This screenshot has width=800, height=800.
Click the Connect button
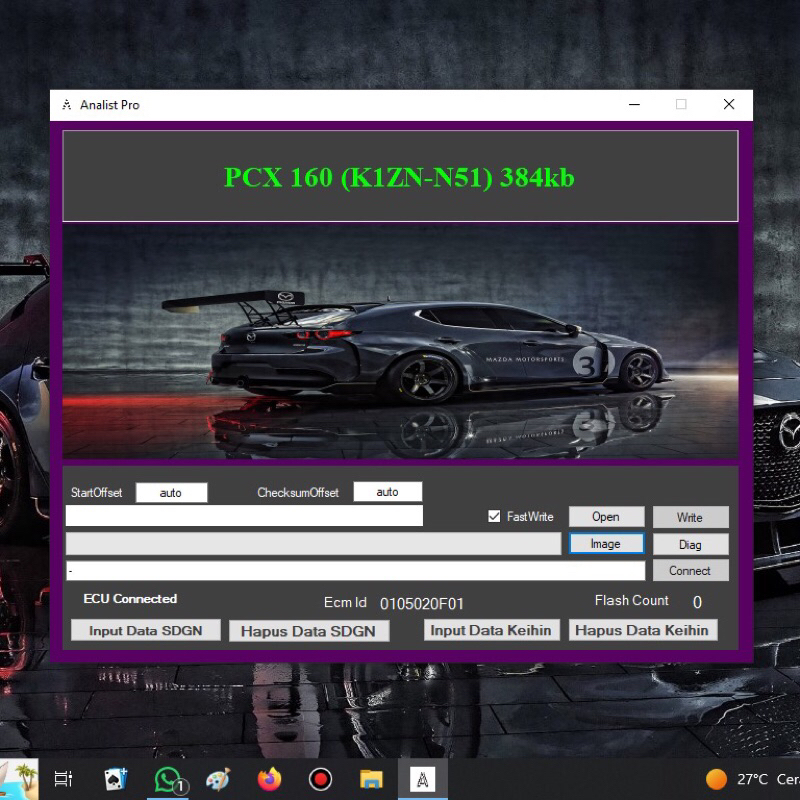(x=690, y=570)
